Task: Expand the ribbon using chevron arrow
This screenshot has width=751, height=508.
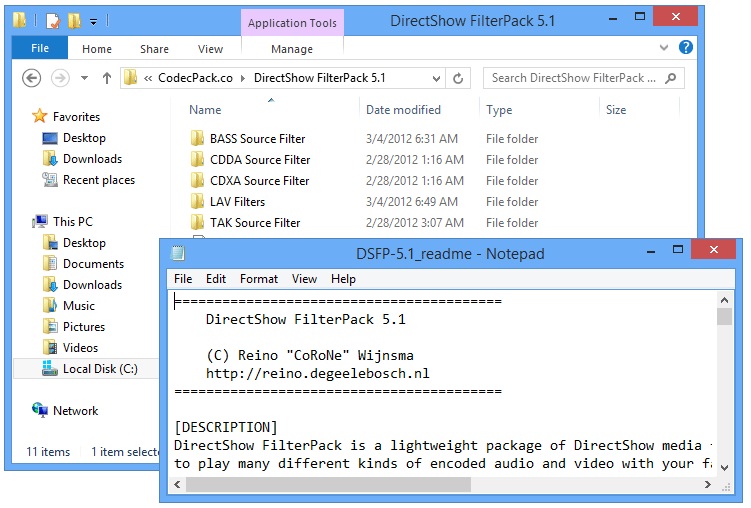Action: coord(667,48)
